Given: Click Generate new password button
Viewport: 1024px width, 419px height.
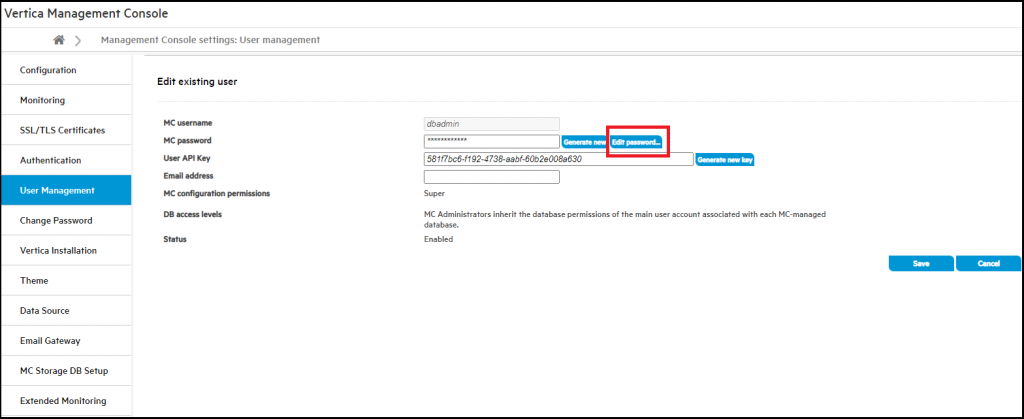Looking at the screenshot, I should point(584,142).
